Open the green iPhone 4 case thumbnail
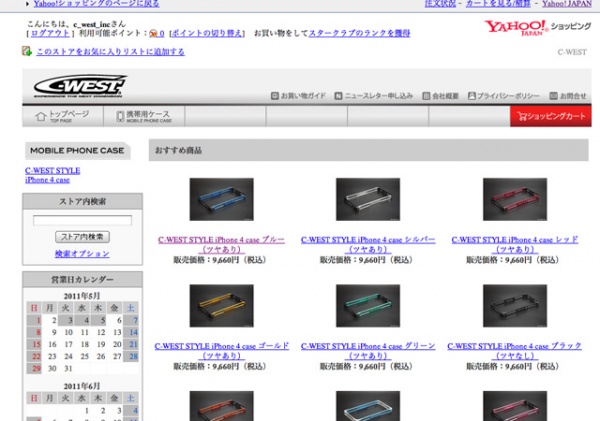600x421 pixels. click(x=368, y=305)
